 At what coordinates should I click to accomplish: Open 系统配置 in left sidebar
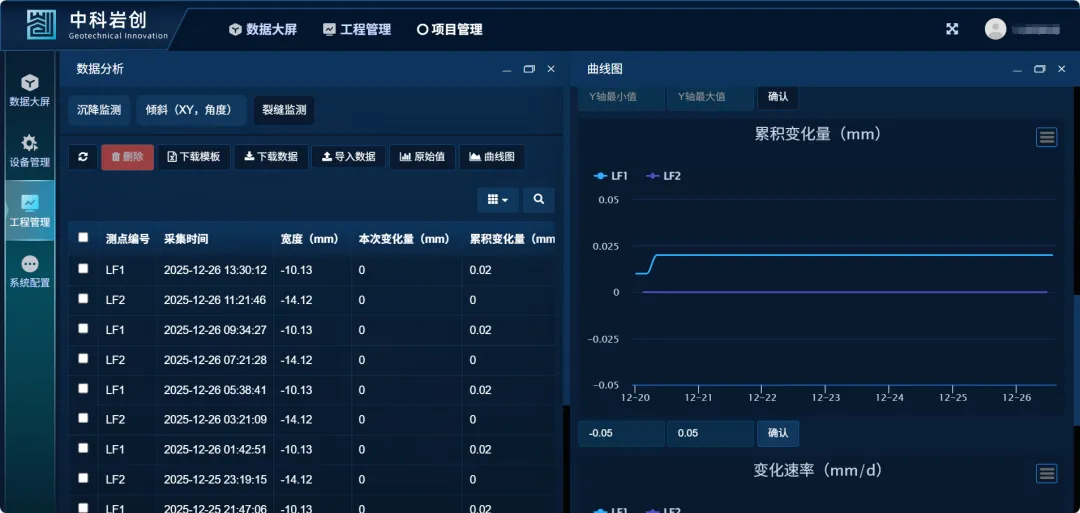click(x=29, y=271)
